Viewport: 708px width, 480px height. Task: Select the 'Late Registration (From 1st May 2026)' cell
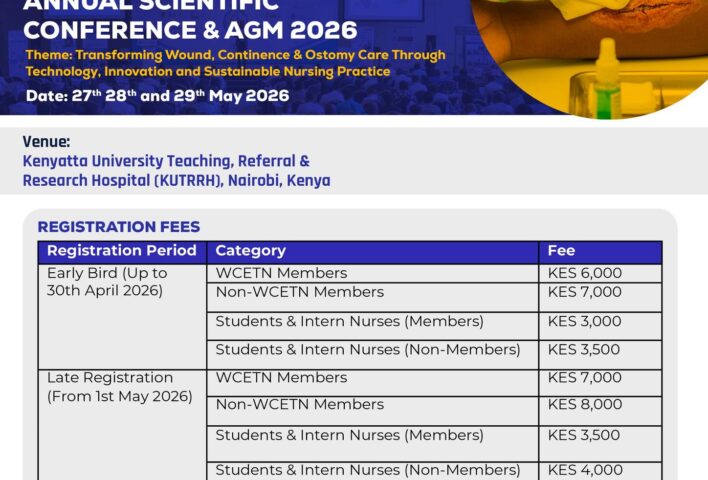[122, 425]
